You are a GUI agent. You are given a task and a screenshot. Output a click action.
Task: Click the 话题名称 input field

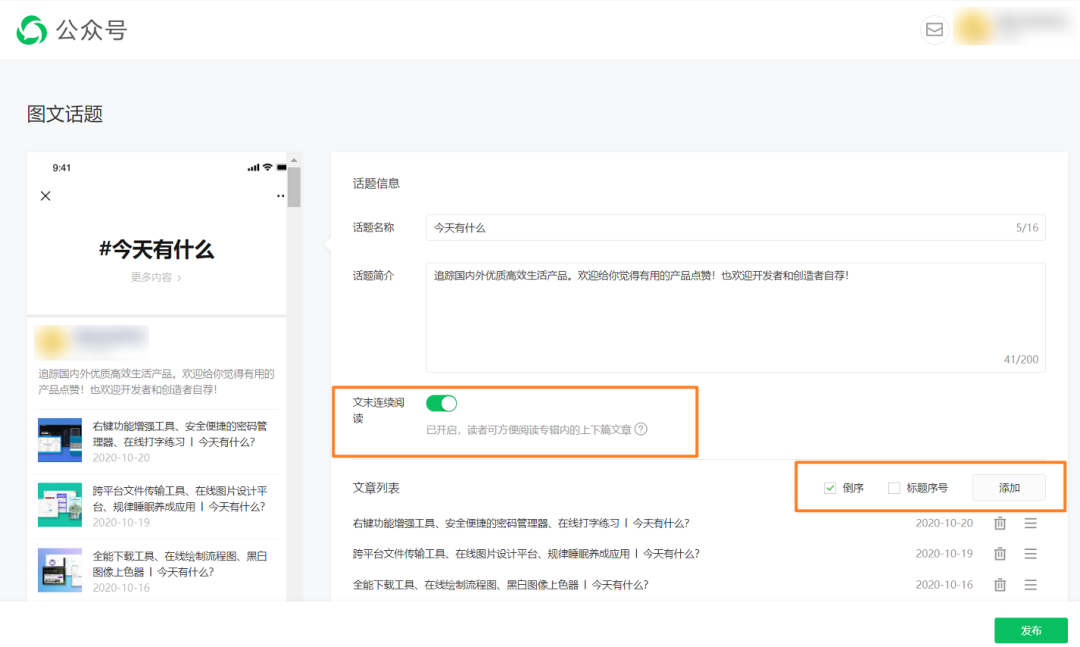point(720,228)
